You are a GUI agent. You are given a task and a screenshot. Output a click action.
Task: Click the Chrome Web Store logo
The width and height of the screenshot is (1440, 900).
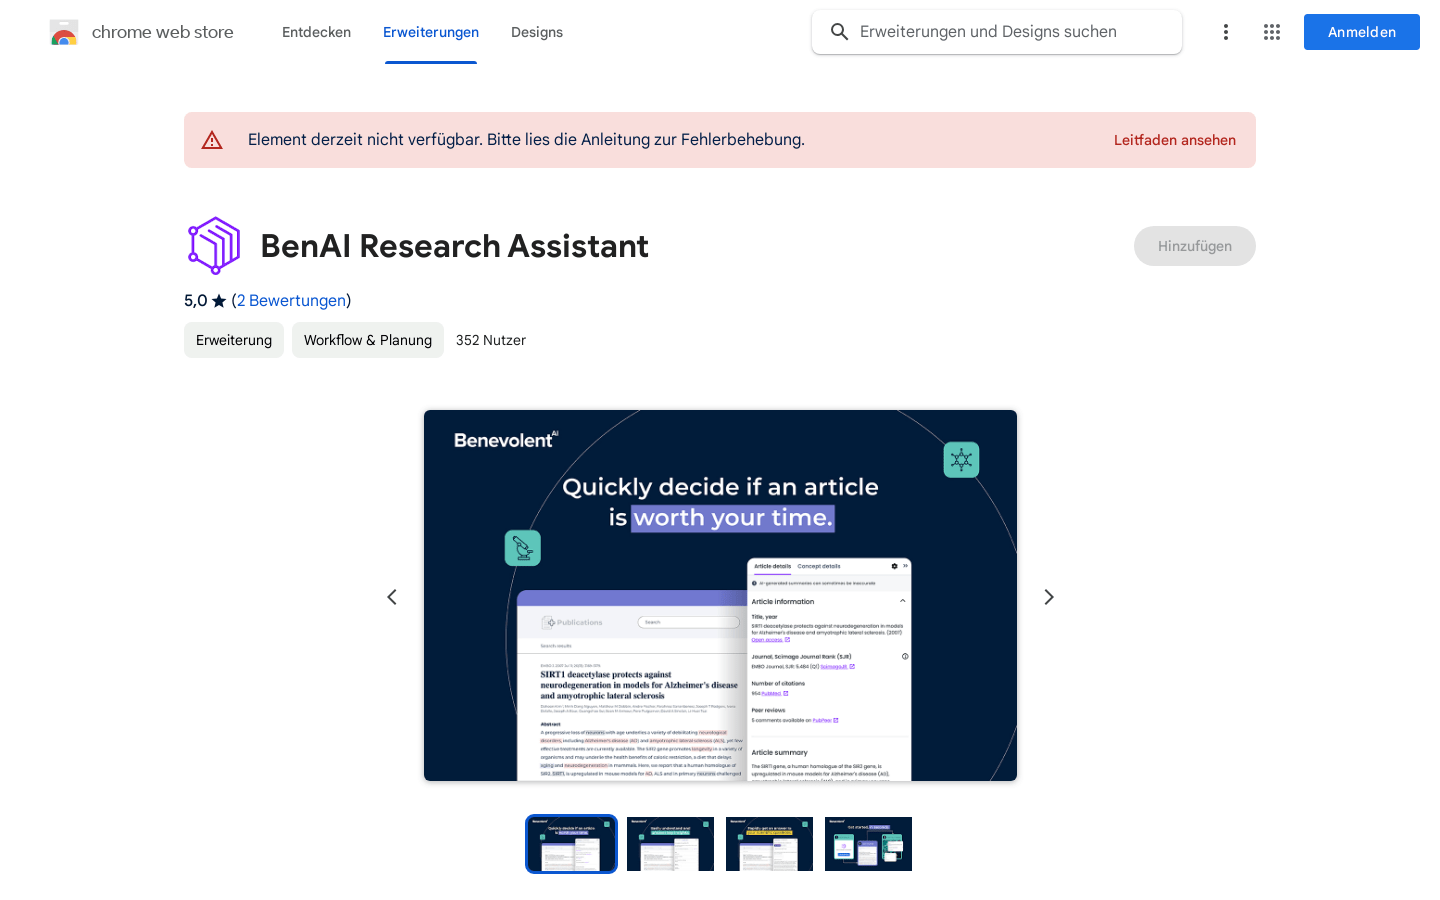pyautogui.click(x=64, y=31)
